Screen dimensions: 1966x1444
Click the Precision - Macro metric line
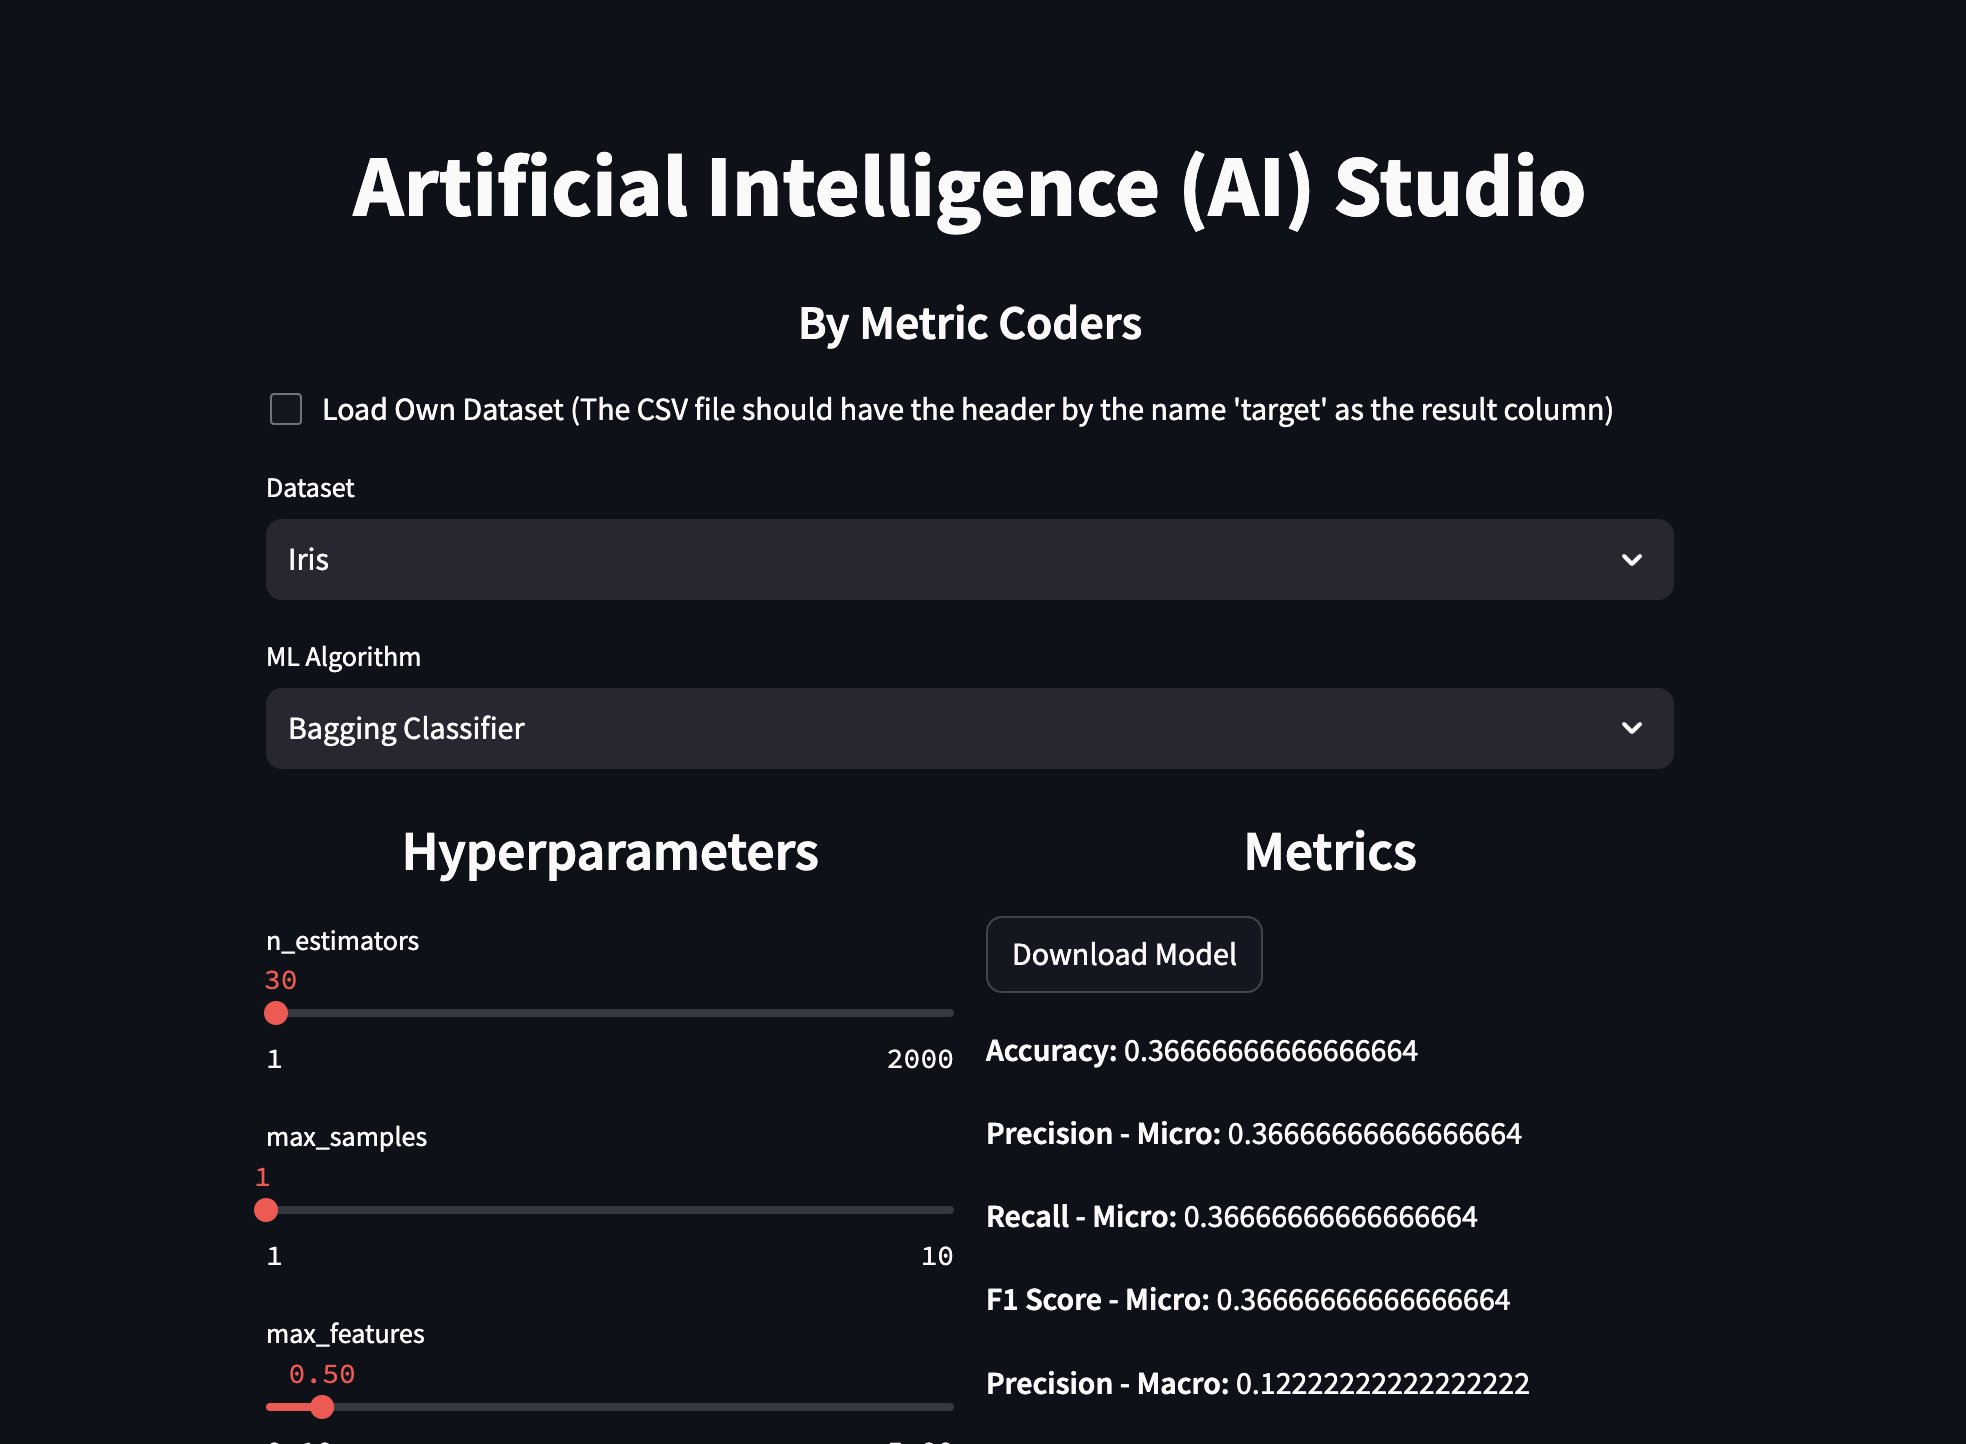click(x=1257, y=1384)
